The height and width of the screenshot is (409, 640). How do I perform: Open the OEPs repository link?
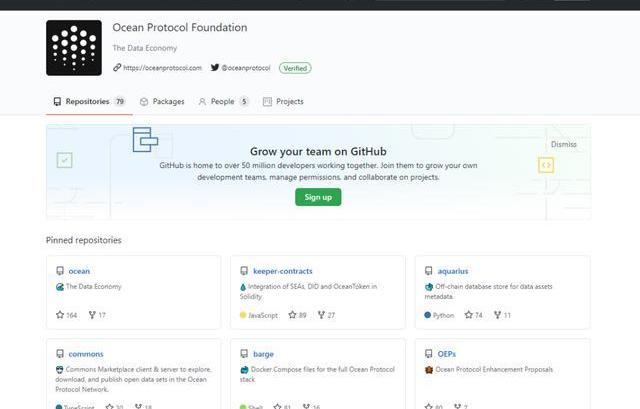pyautogui.click(x=447, y=354)
